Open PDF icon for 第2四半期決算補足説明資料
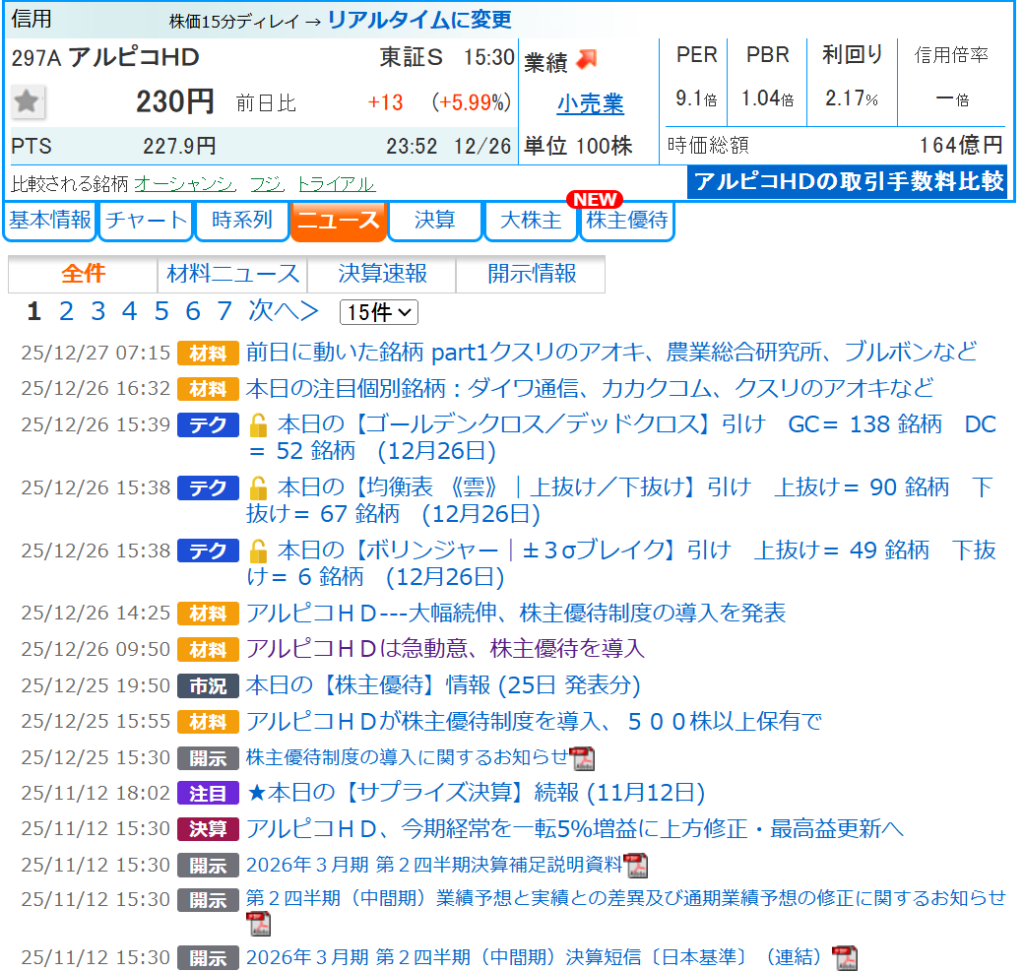The image size is (1024, 972). pyautogui.click(x=636, y=866)
